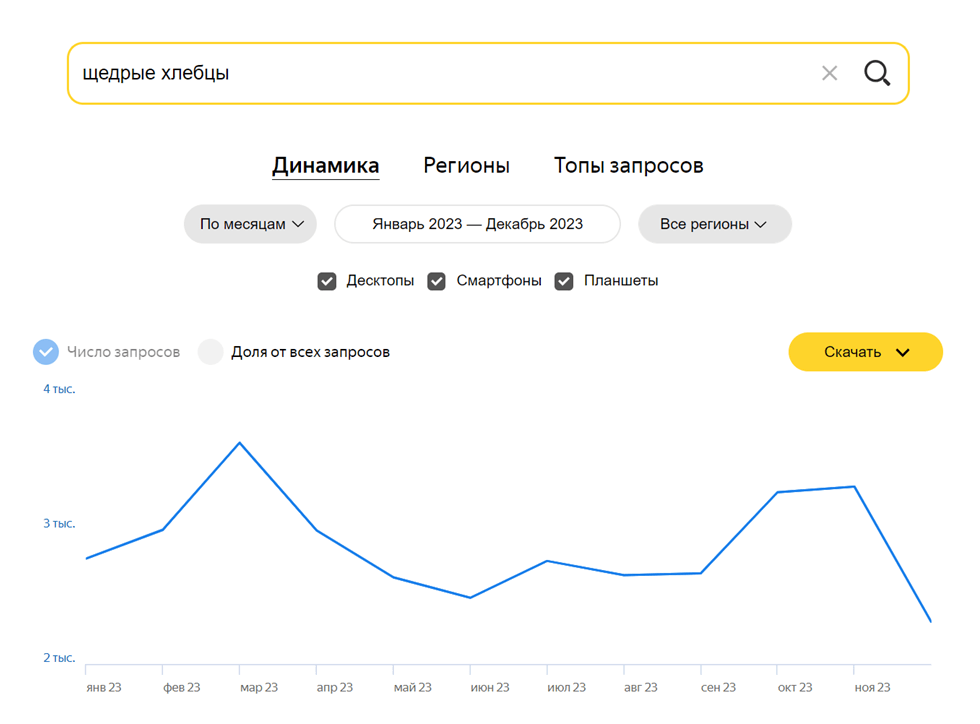The width and height of the screenshot is (980, 724).
Task: Click the chart peak at мар 23
Action: tap(239, 442)
